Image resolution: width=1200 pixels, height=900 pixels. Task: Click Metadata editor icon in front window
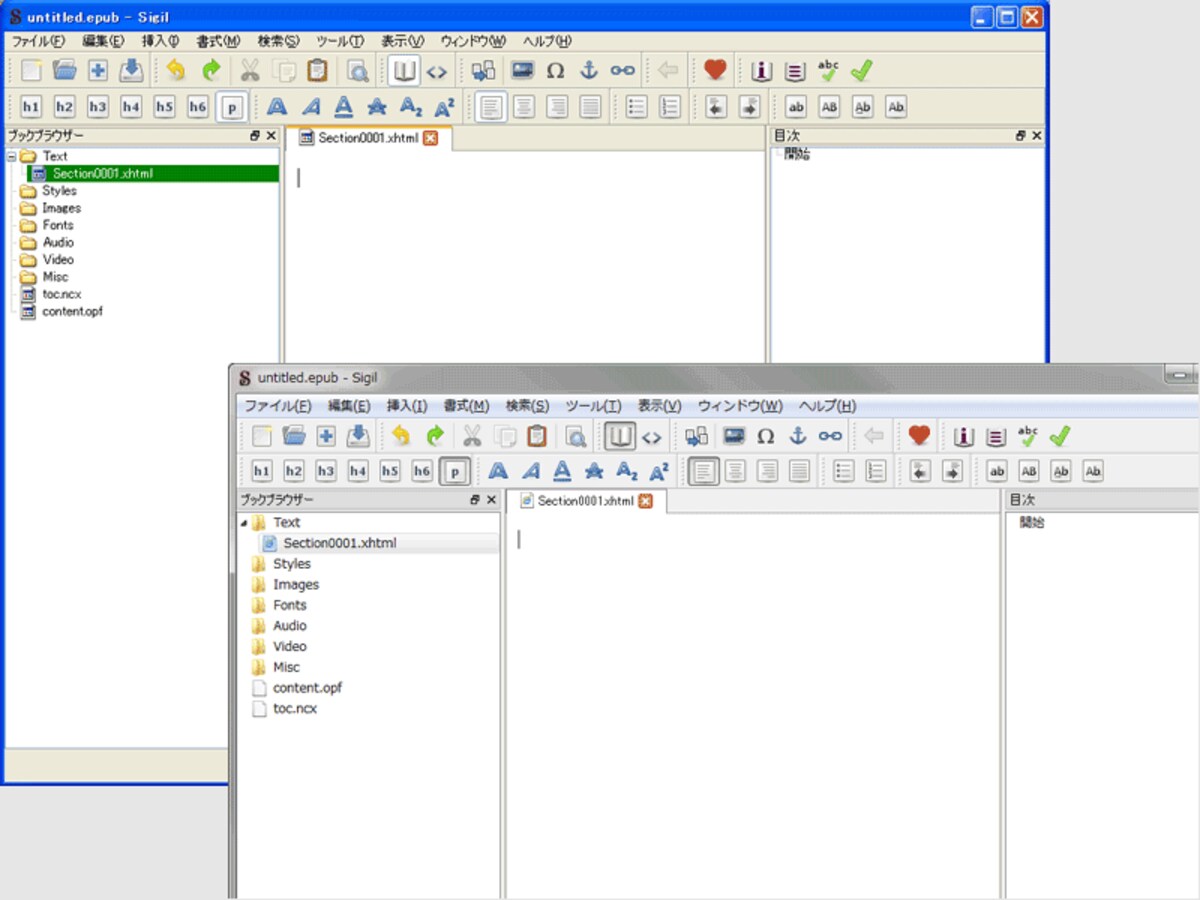click(x=964, y=436)
